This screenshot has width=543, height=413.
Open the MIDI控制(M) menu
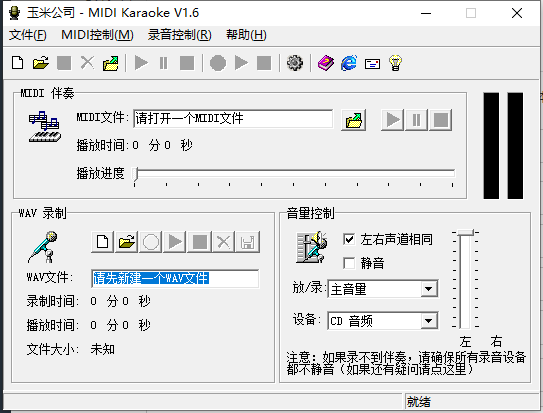pos(97,35)
